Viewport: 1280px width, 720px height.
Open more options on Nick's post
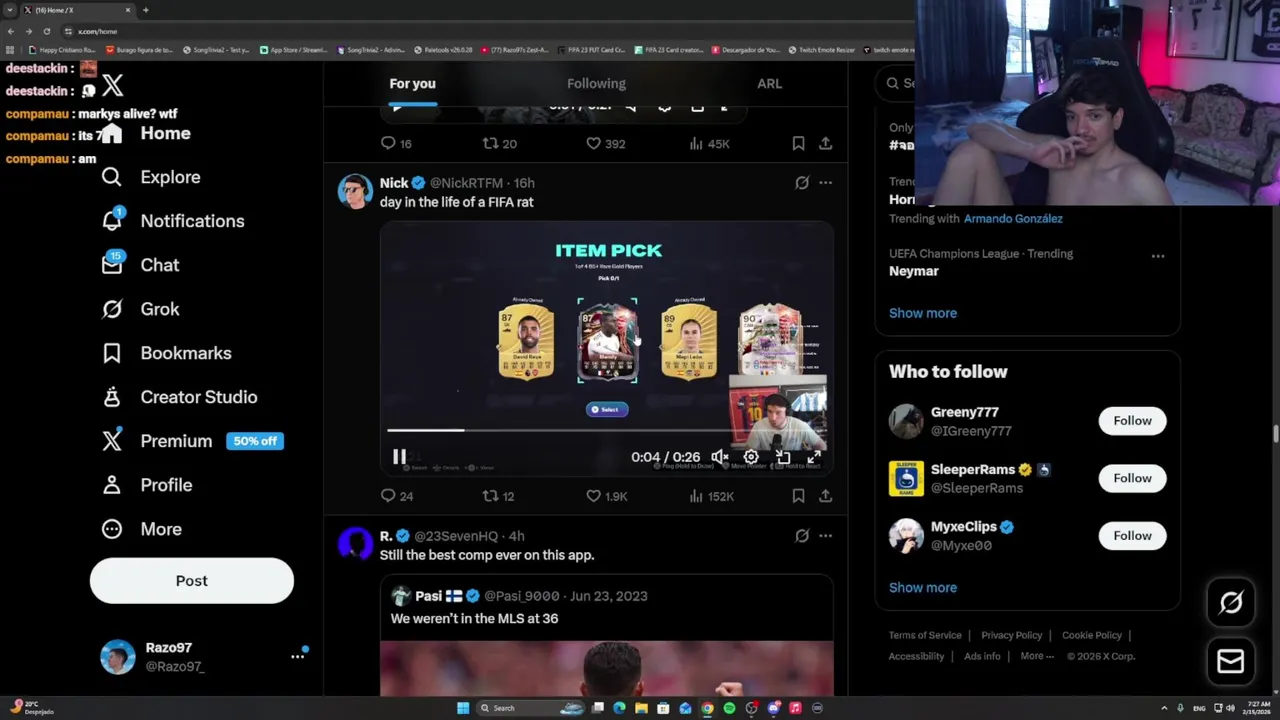(825, 183)
